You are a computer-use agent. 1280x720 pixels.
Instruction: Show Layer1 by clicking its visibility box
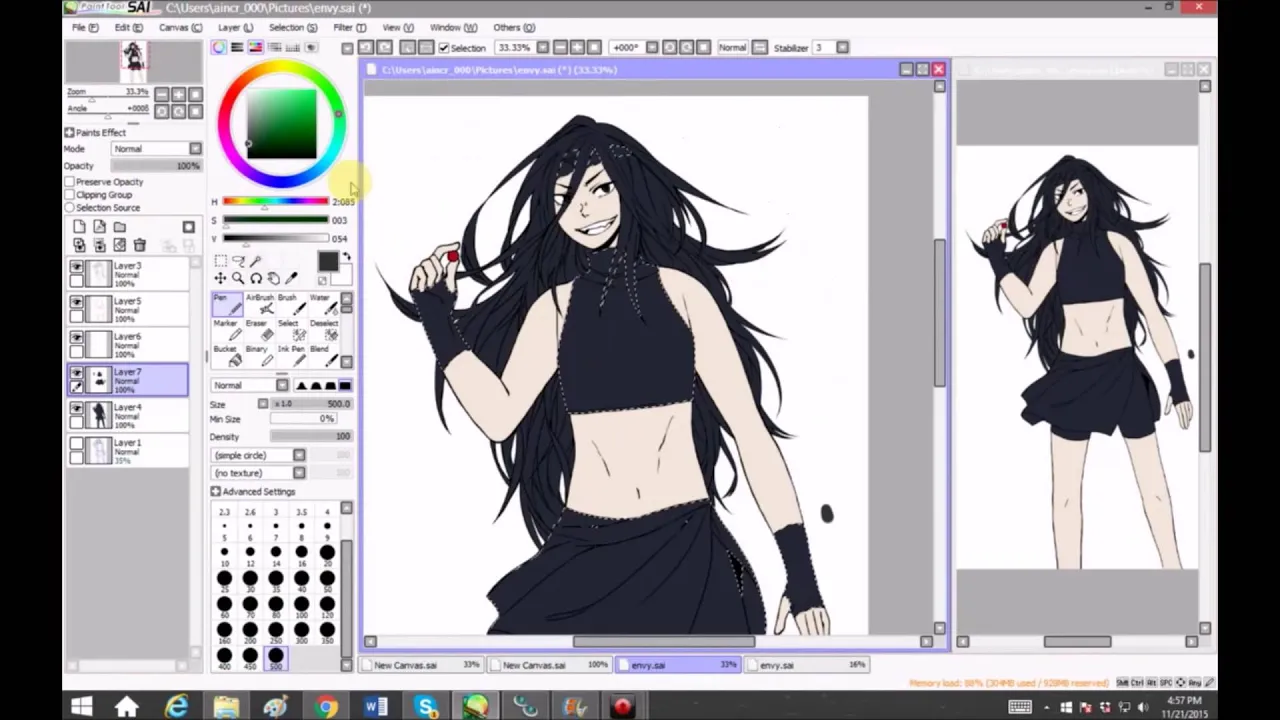click(x=76, y=444)
